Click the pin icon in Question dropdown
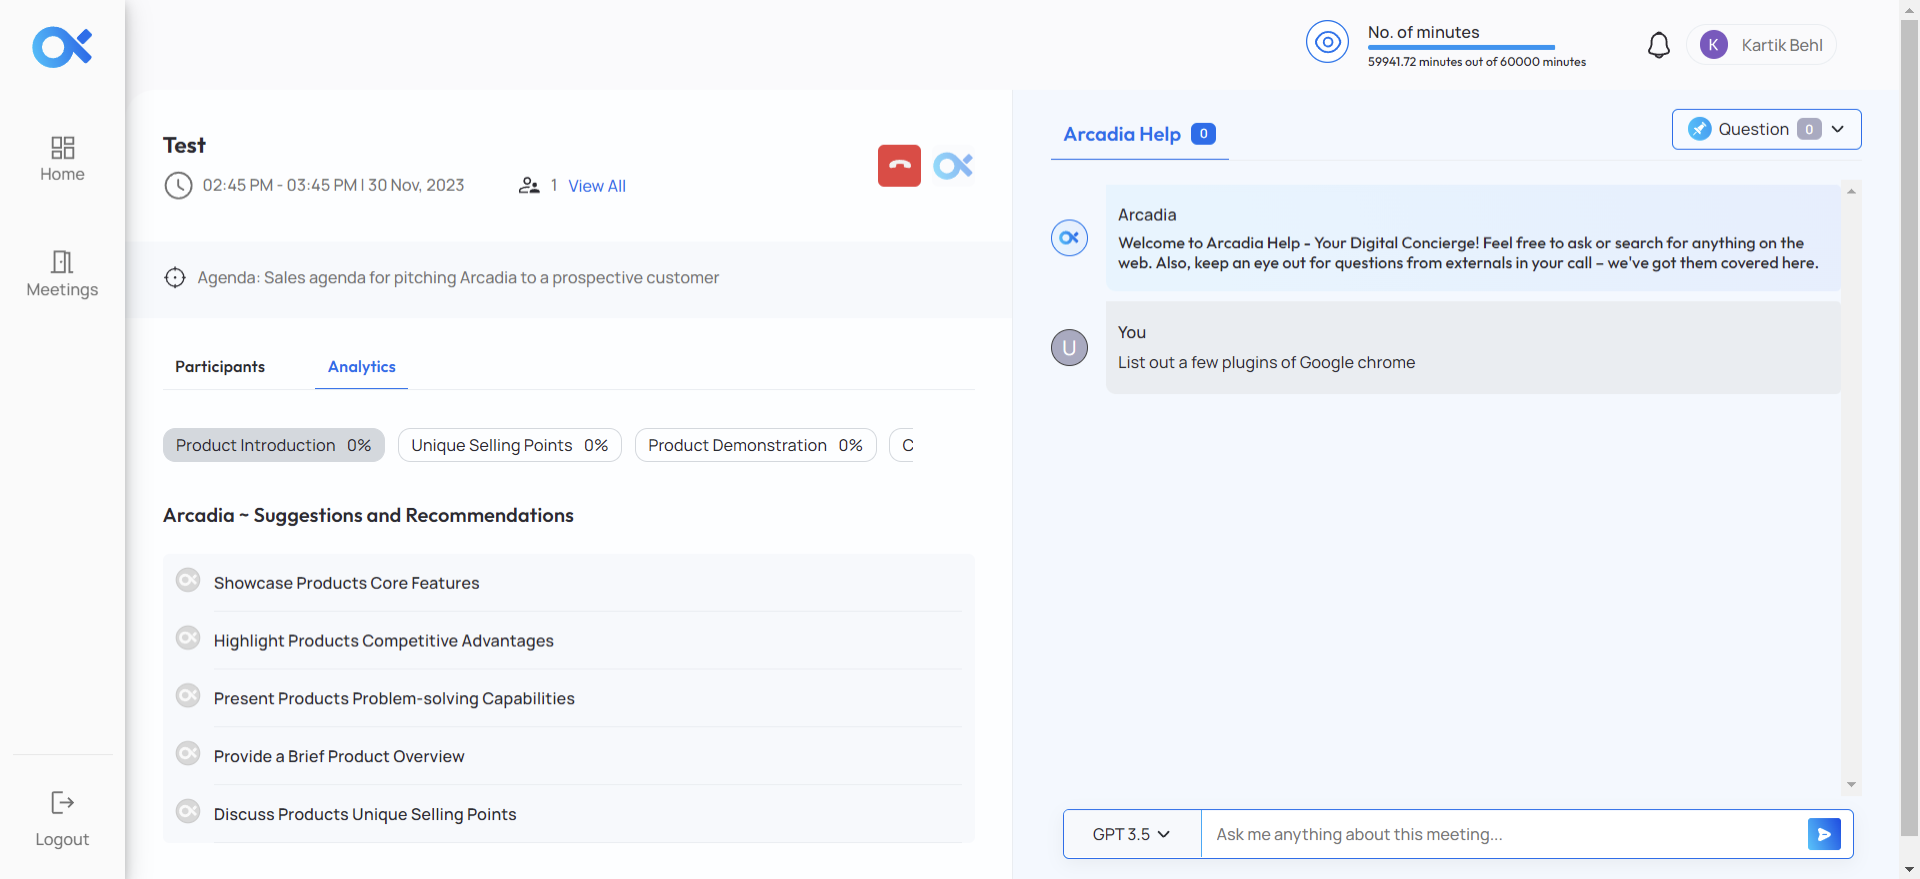Screen dimensions: 1920x879 (x=1699, y=129)
